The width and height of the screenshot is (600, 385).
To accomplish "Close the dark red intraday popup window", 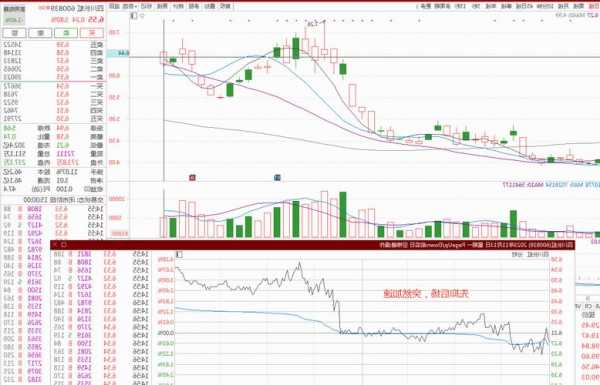I will 55,244.
